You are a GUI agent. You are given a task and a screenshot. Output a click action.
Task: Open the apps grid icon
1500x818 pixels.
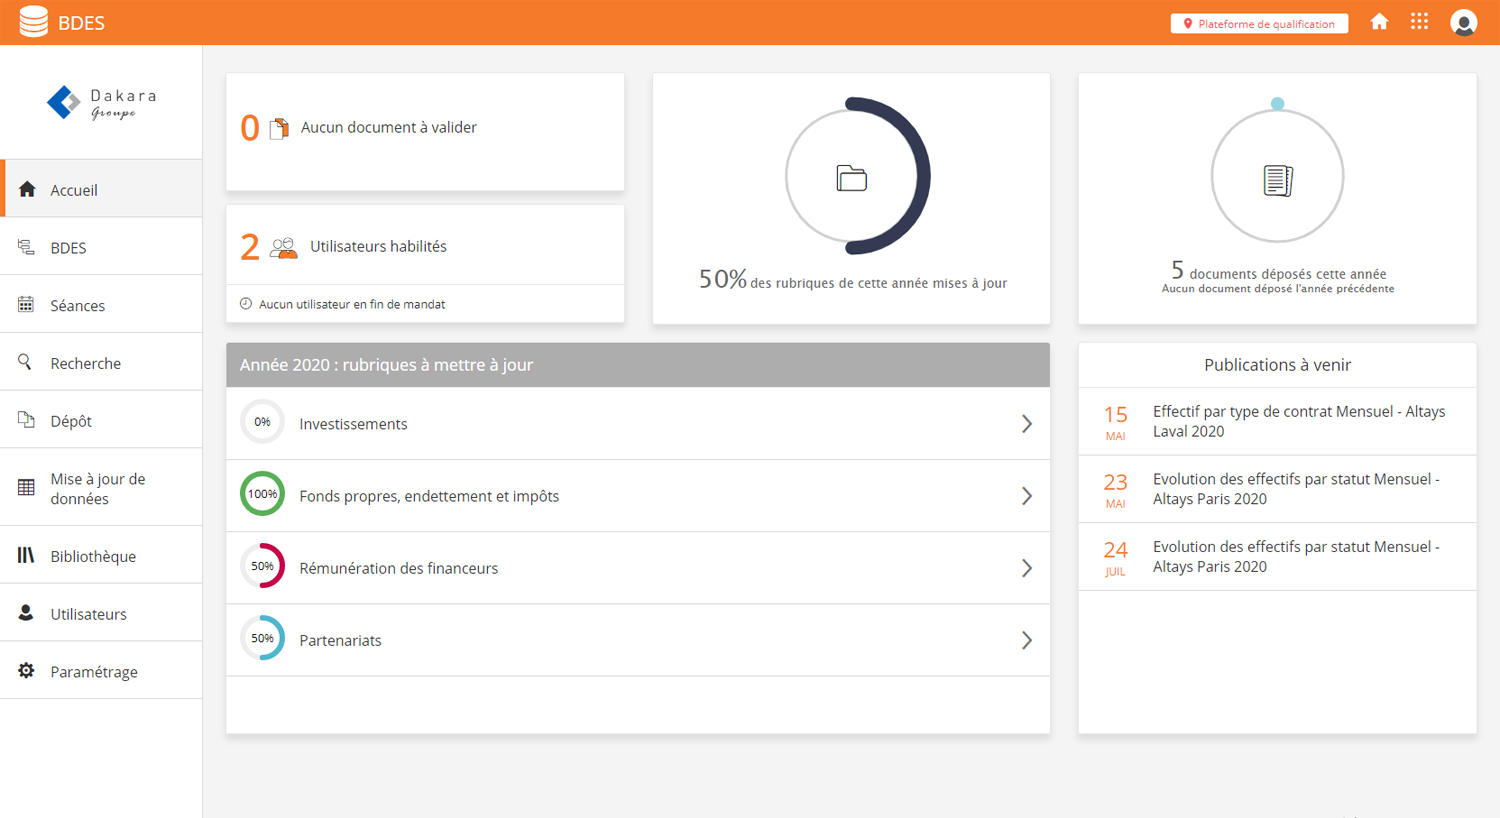pyautogui.click(x=1419, y=22)
